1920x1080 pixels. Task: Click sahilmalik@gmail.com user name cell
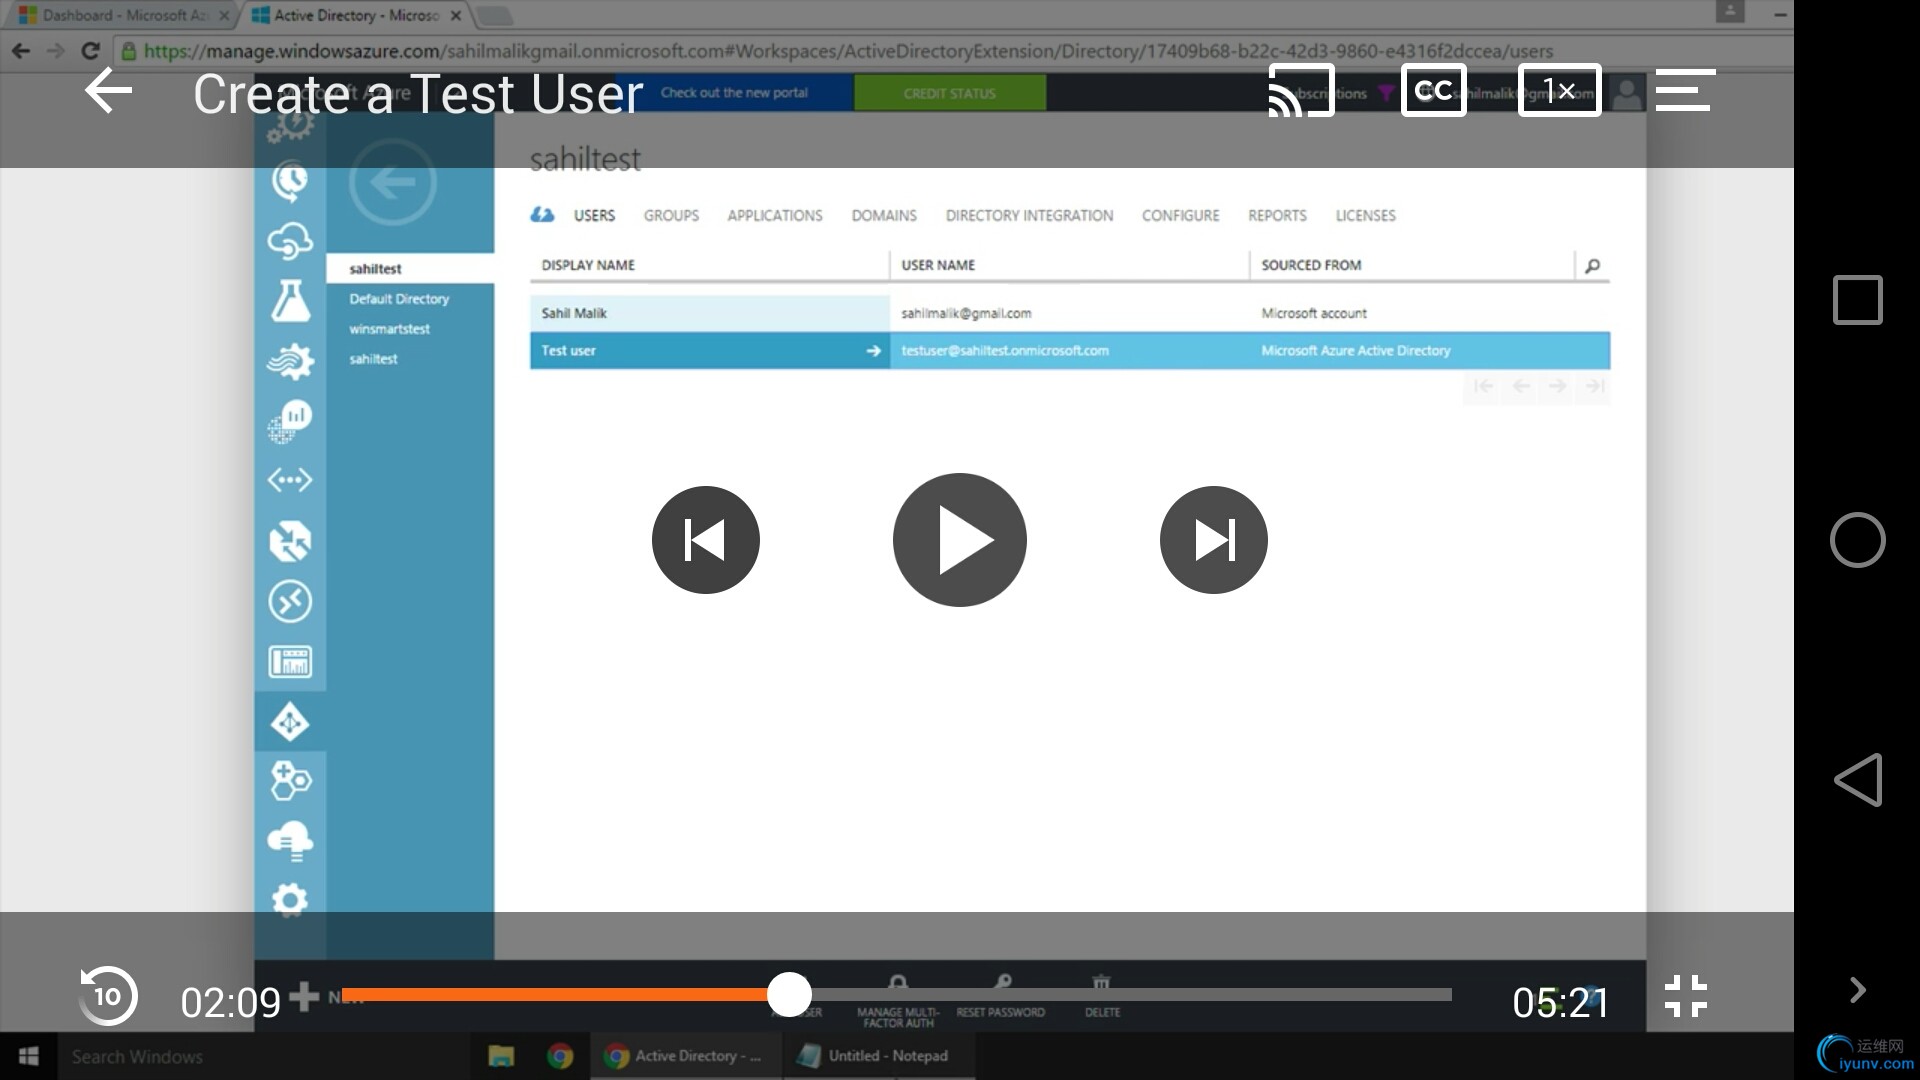966,313
